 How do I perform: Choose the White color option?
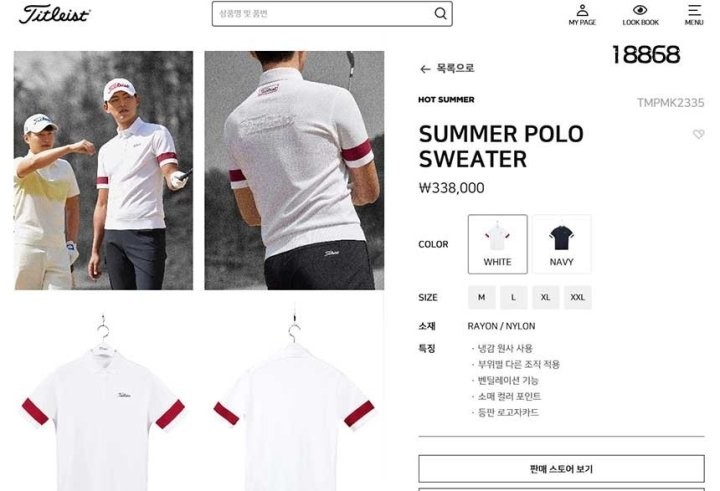pos(497,244)
